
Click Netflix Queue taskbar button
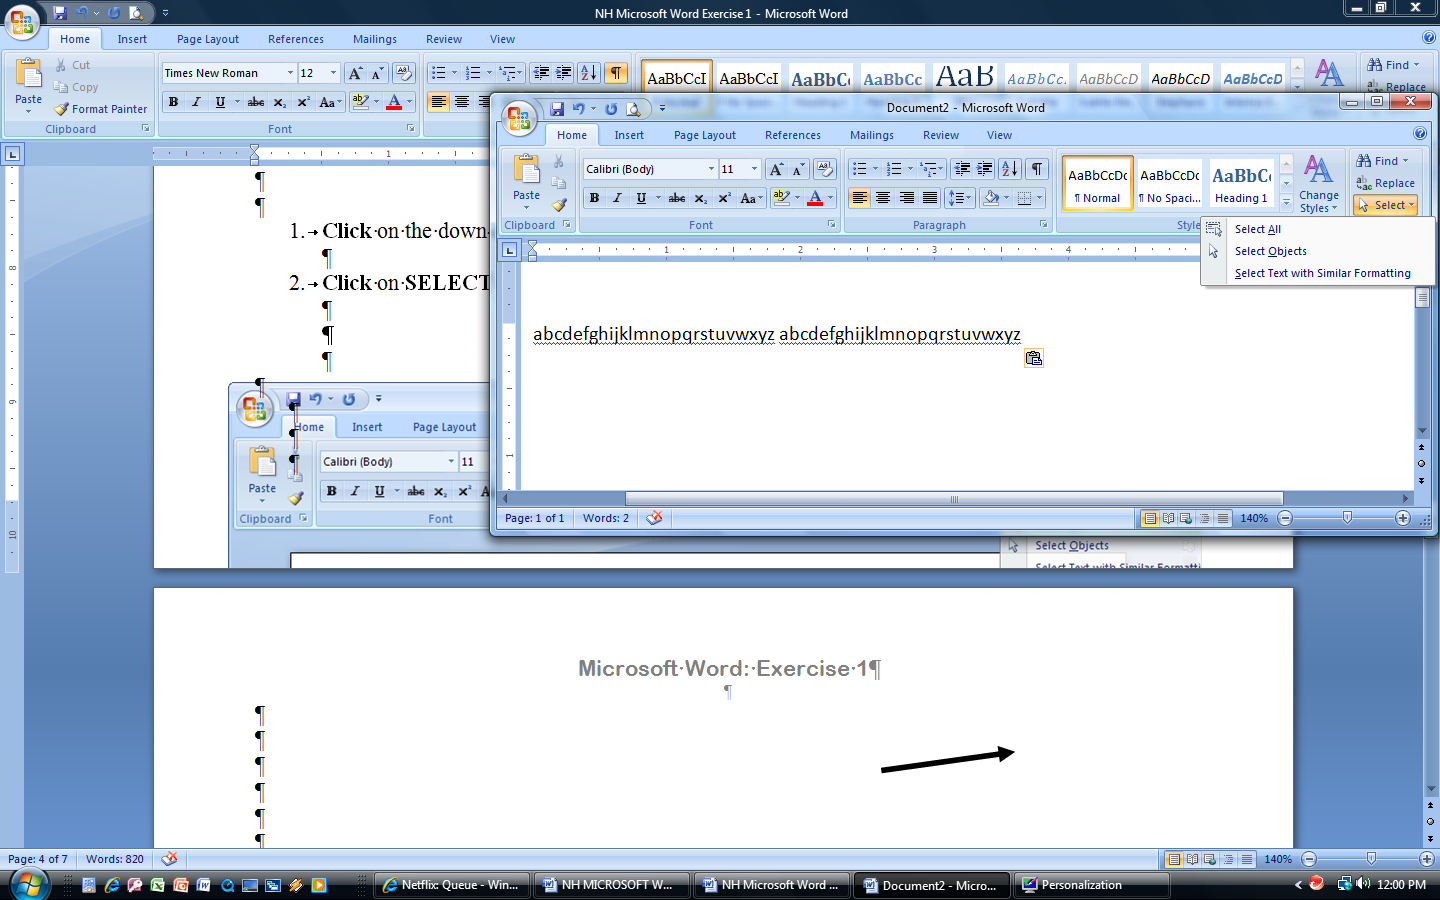tap(452, 885)
